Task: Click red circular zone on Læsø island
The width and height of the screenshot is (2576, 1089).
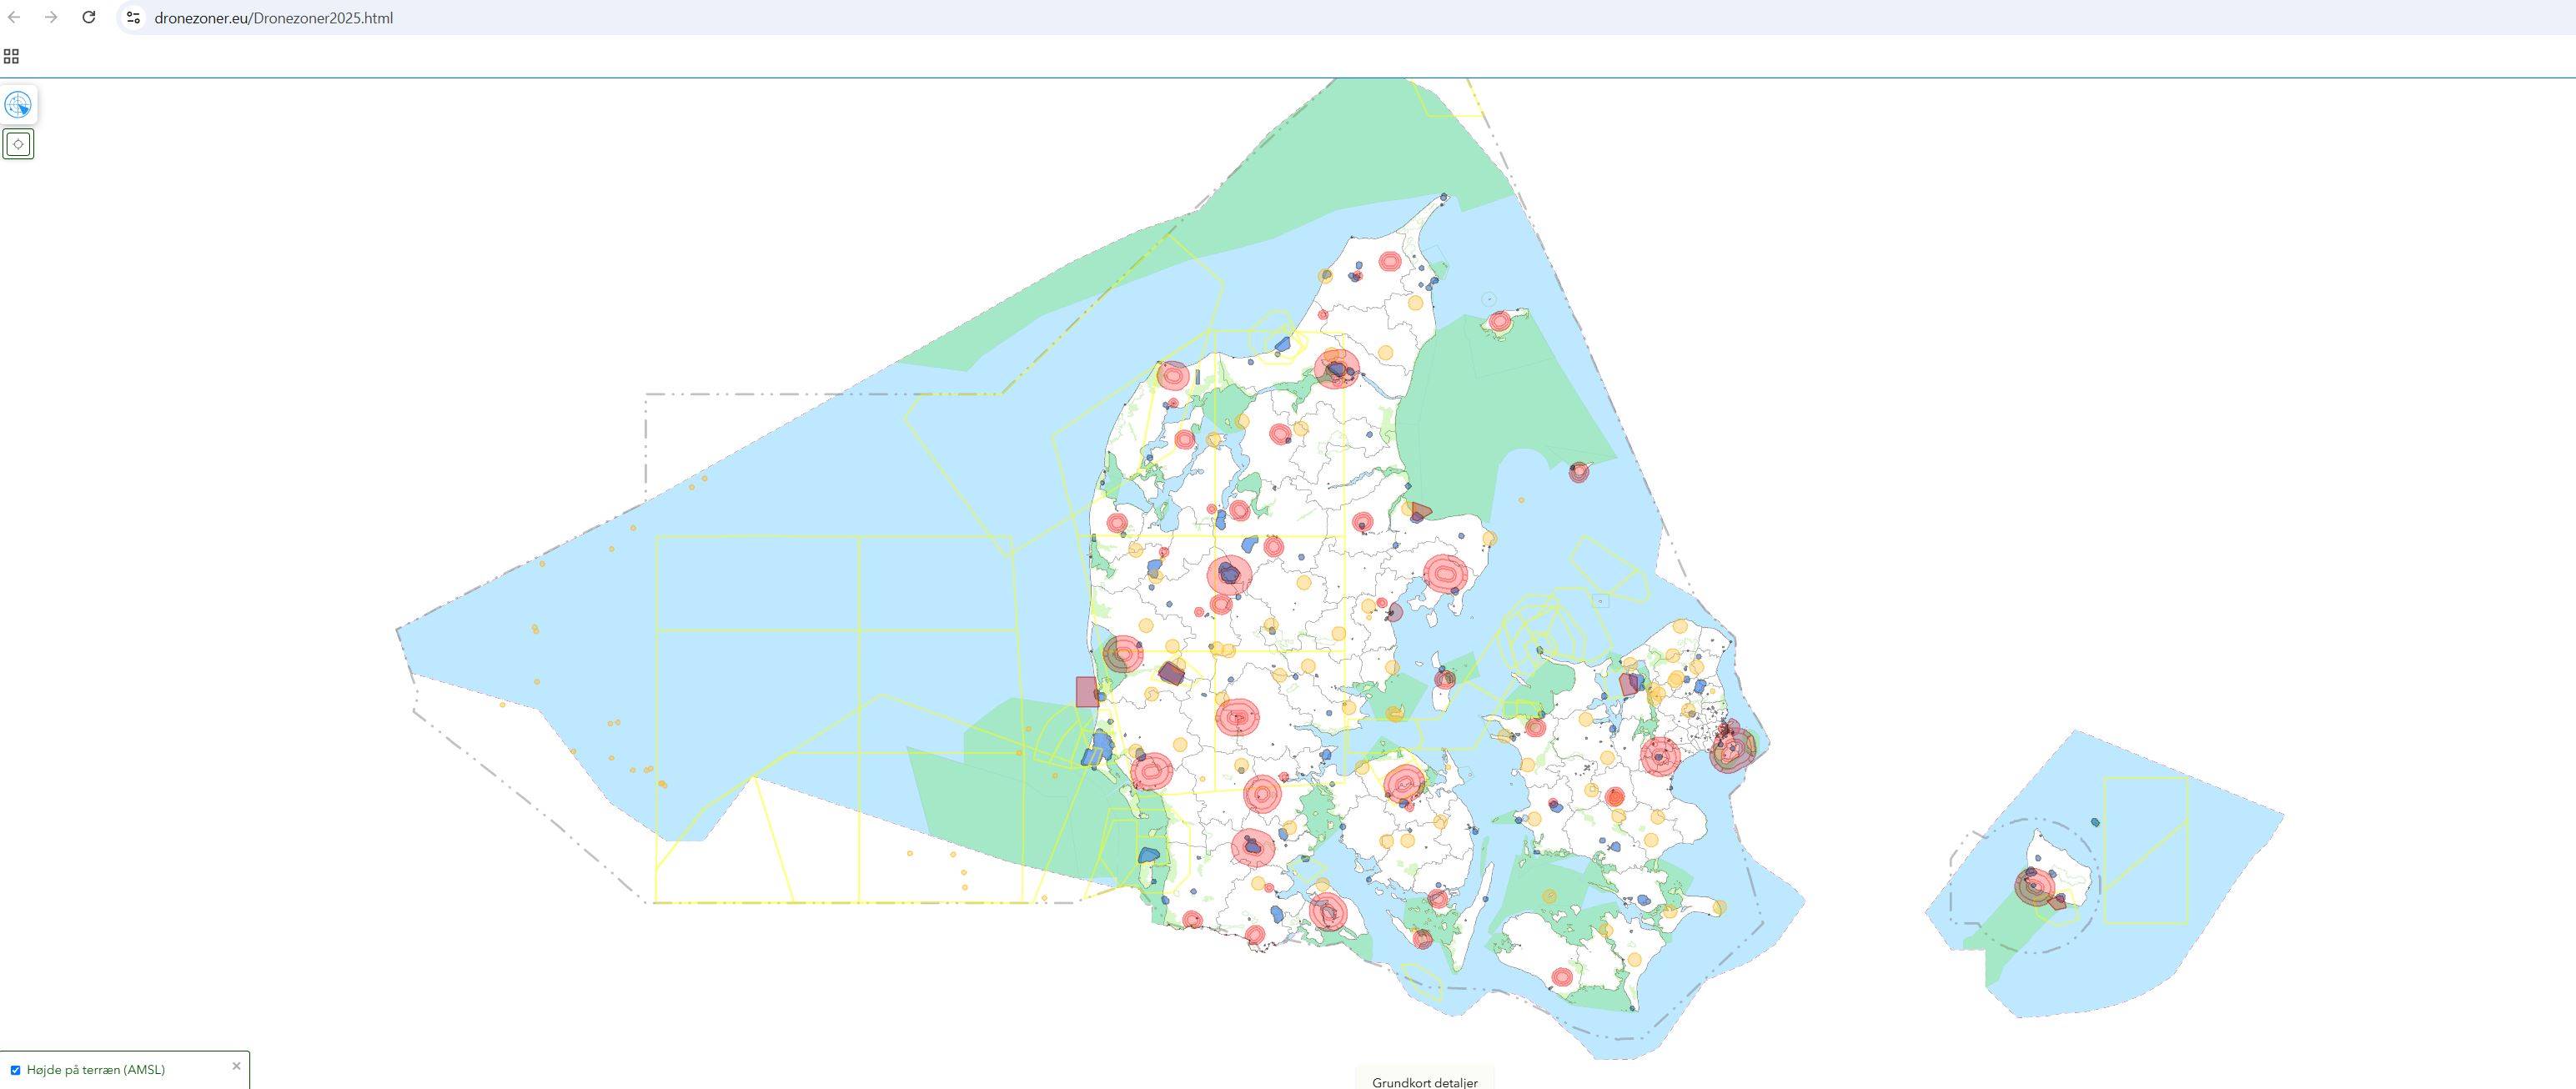Action: point(1499,321)
